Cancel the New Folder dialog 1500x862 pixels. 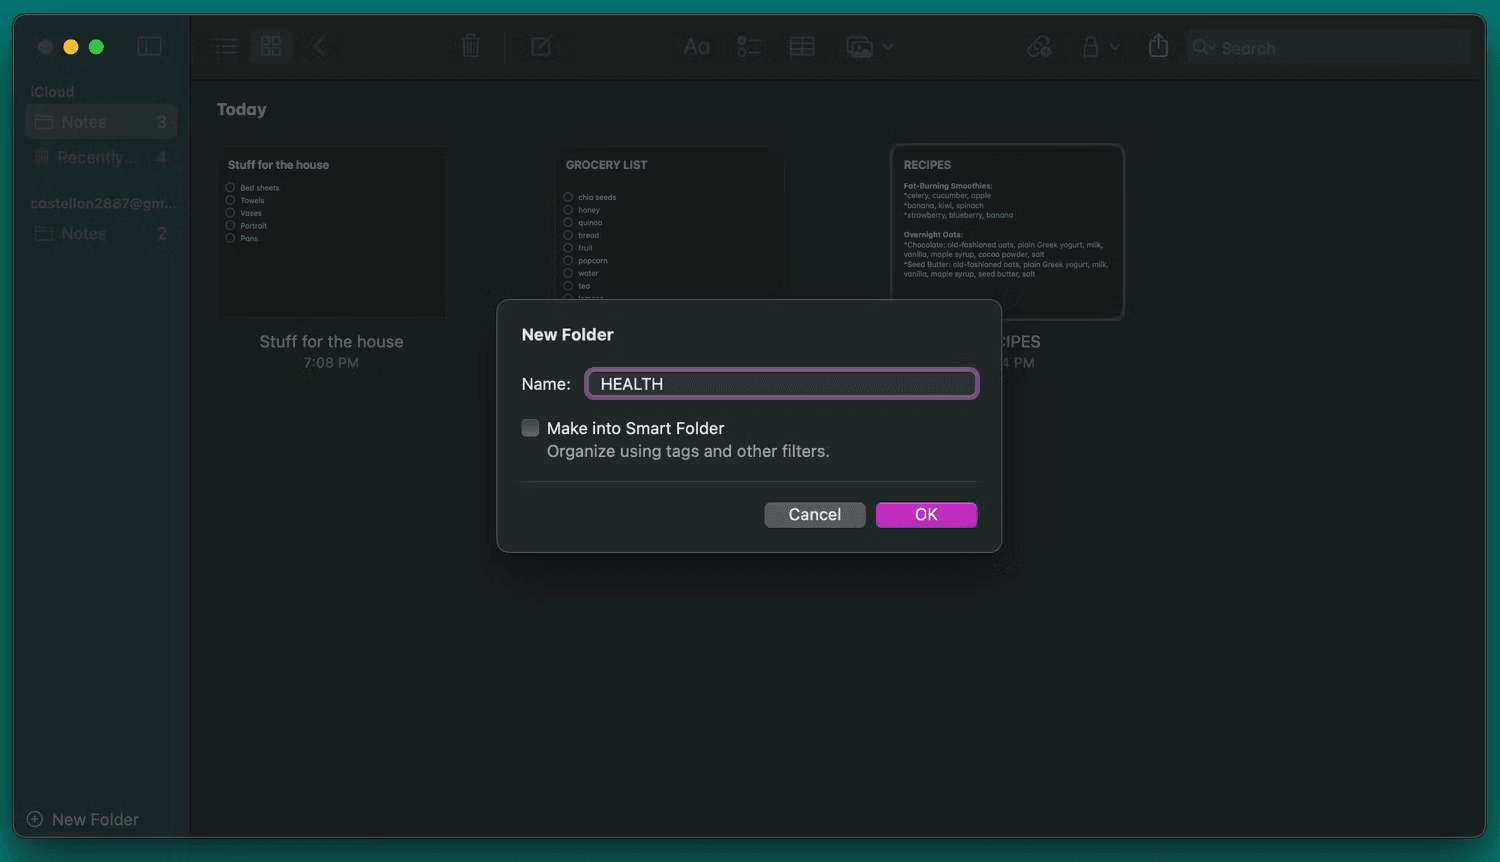(x=815, y=515)
